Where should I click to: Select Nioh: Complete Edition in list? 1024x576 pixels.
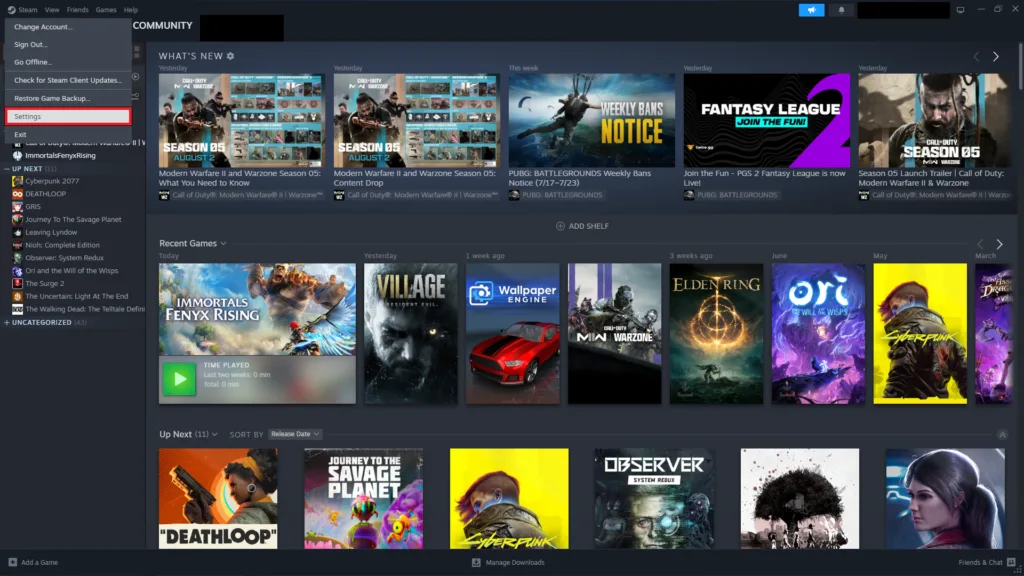[x=63, y=245]
